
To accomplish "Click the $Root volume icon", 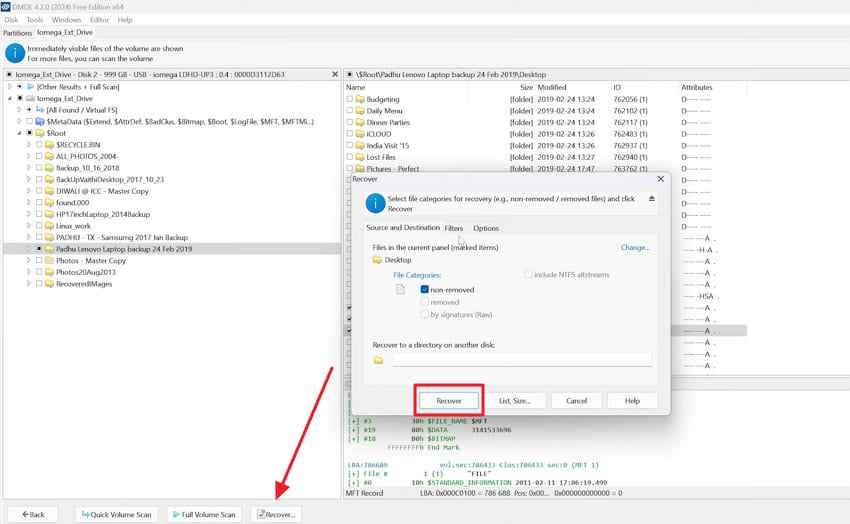I will pyautogui.click(x=40, y=133).
